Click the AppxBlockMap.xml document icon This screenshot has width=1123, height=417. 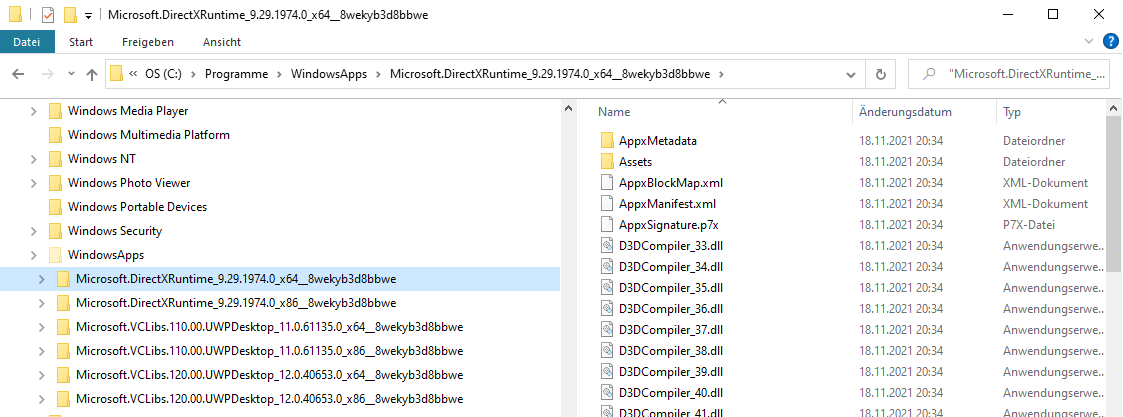pyautogui.click(x=607, y=183)
